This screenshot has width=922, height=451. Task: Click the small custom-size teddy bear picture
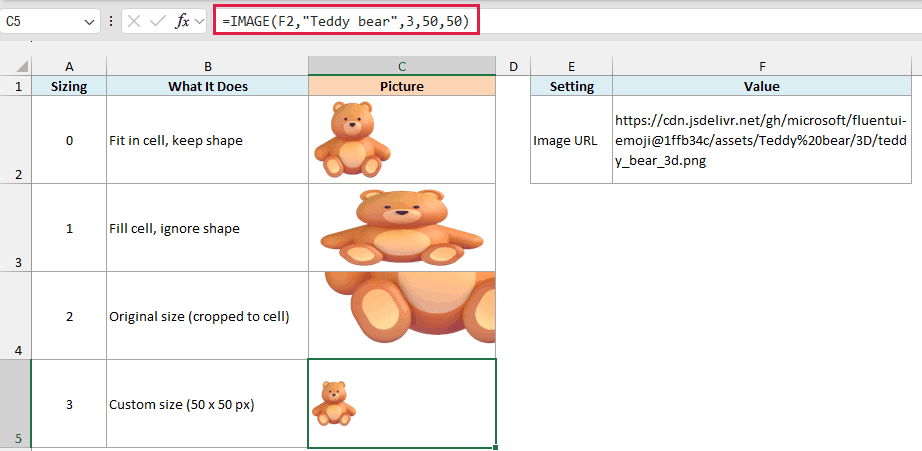coord(333,403)
